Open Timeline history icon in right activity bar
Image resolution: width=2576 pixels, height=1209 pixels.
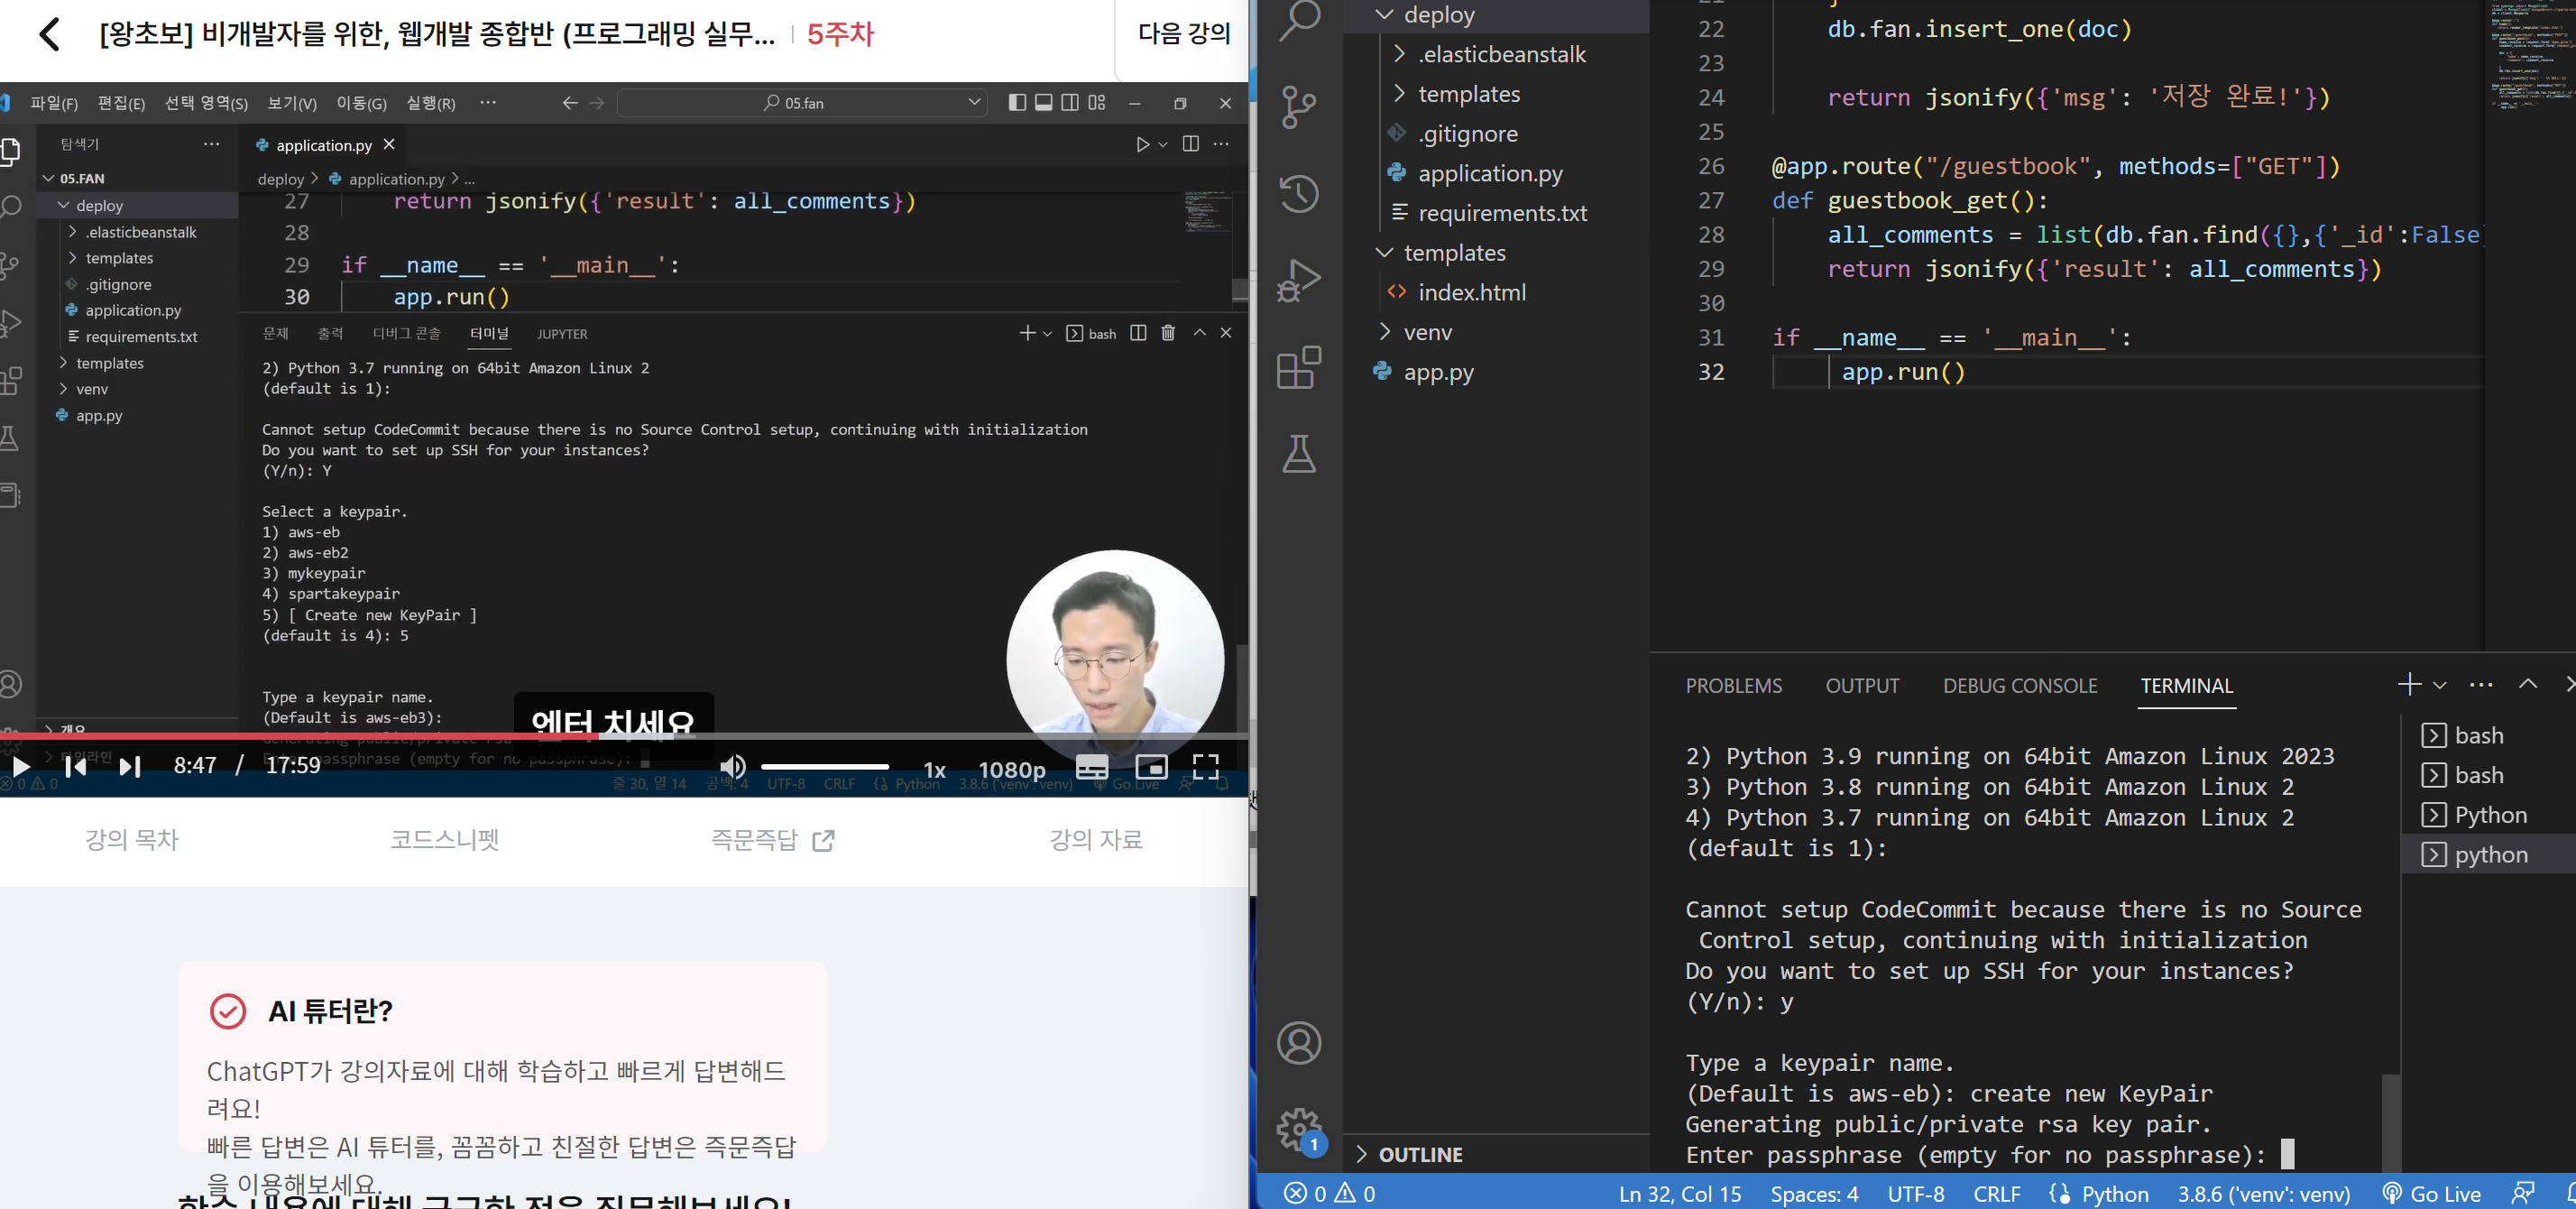click(x=1299, y=193)
